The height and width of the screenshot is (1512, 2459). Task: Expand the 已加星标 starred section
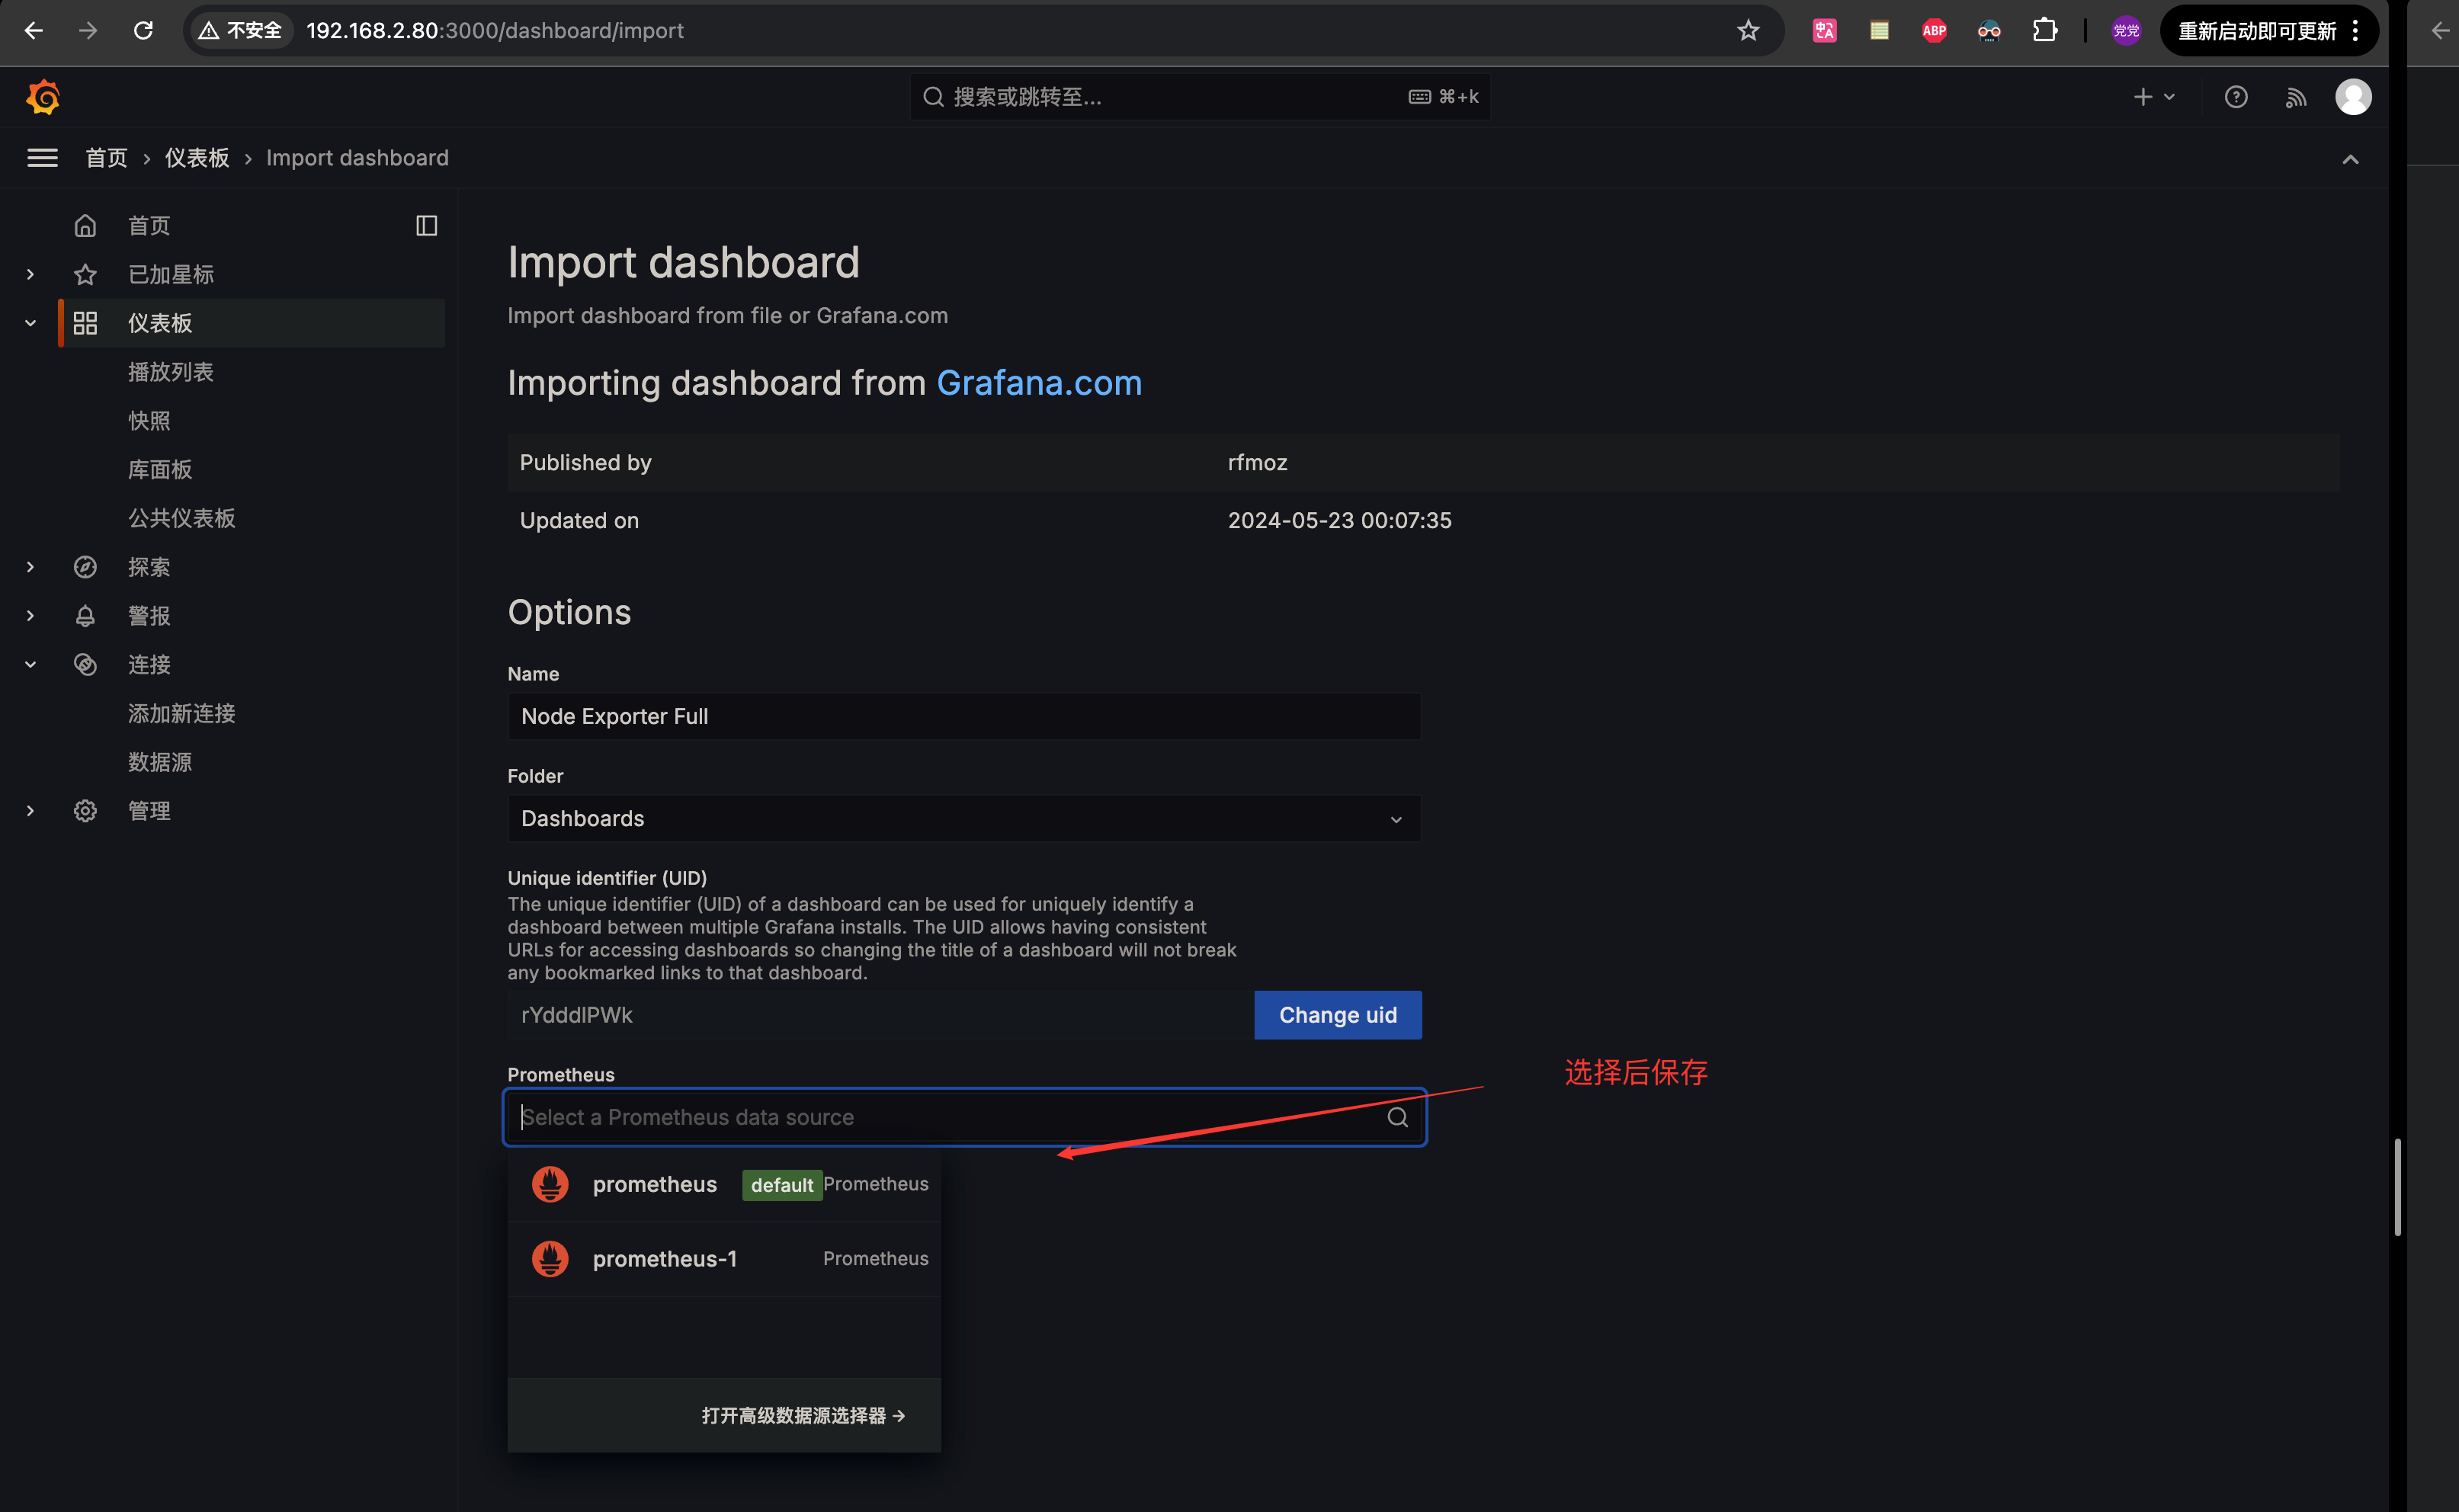(x=31, y=274)
